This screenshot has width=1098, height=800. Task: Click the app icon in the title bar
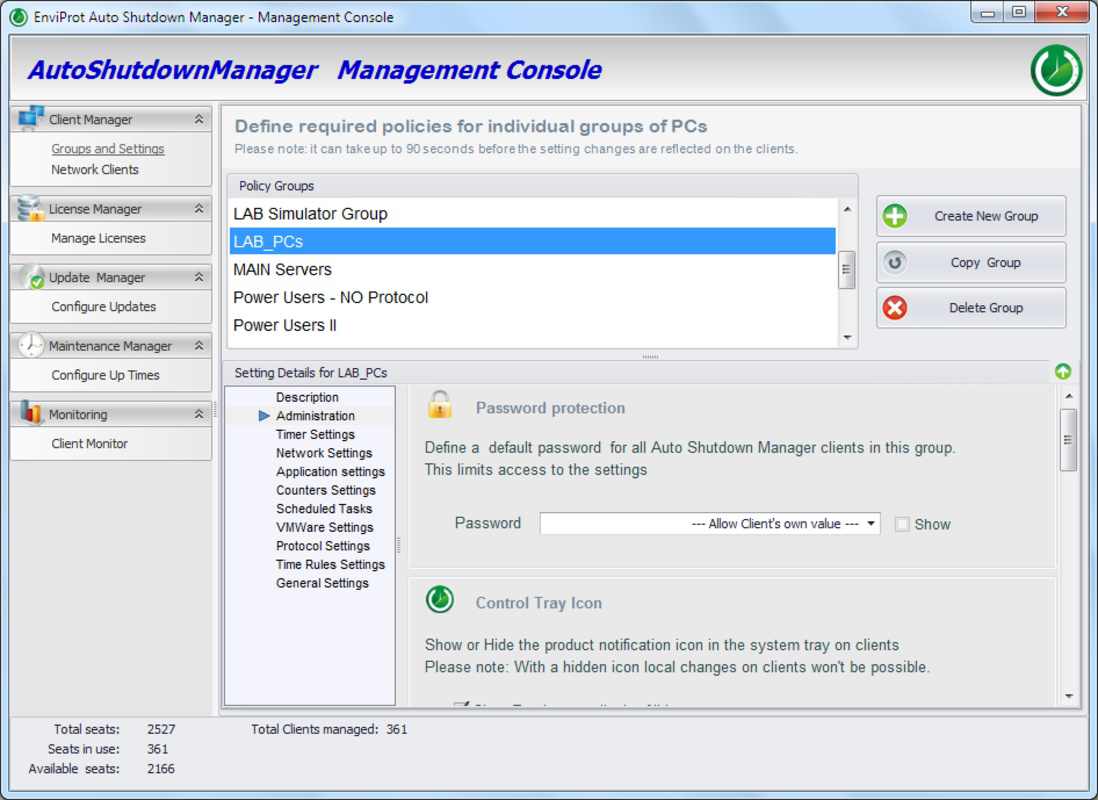pyautogui.click(x=19, y=17)
